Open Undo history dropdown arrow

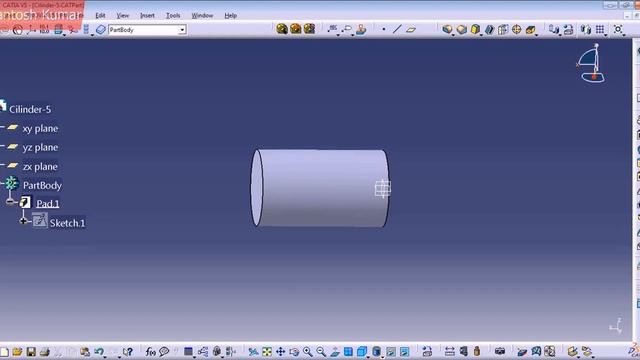tap(105, 357)
